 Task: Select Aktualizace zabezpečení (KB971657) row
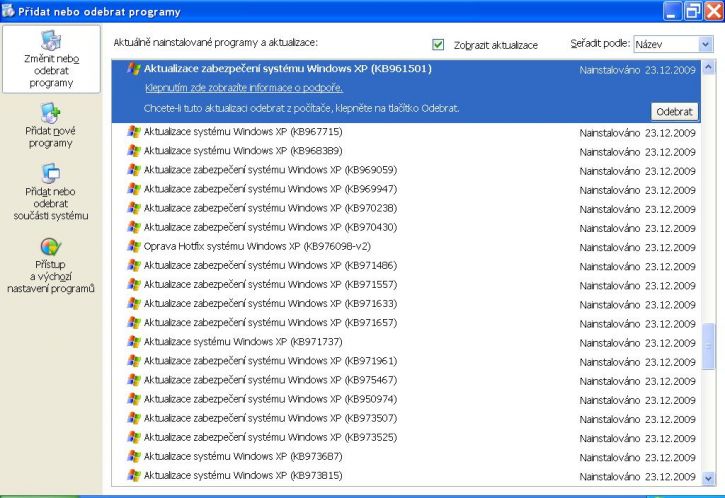tap(406, 323)
